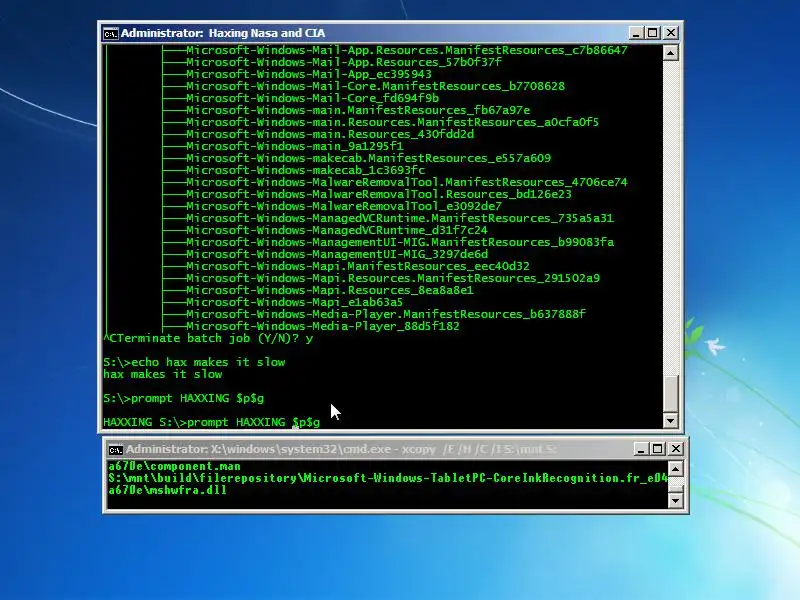Click scroll-down arrow in xcopy window
Screen dimensions: 800x600
(676, 501)
